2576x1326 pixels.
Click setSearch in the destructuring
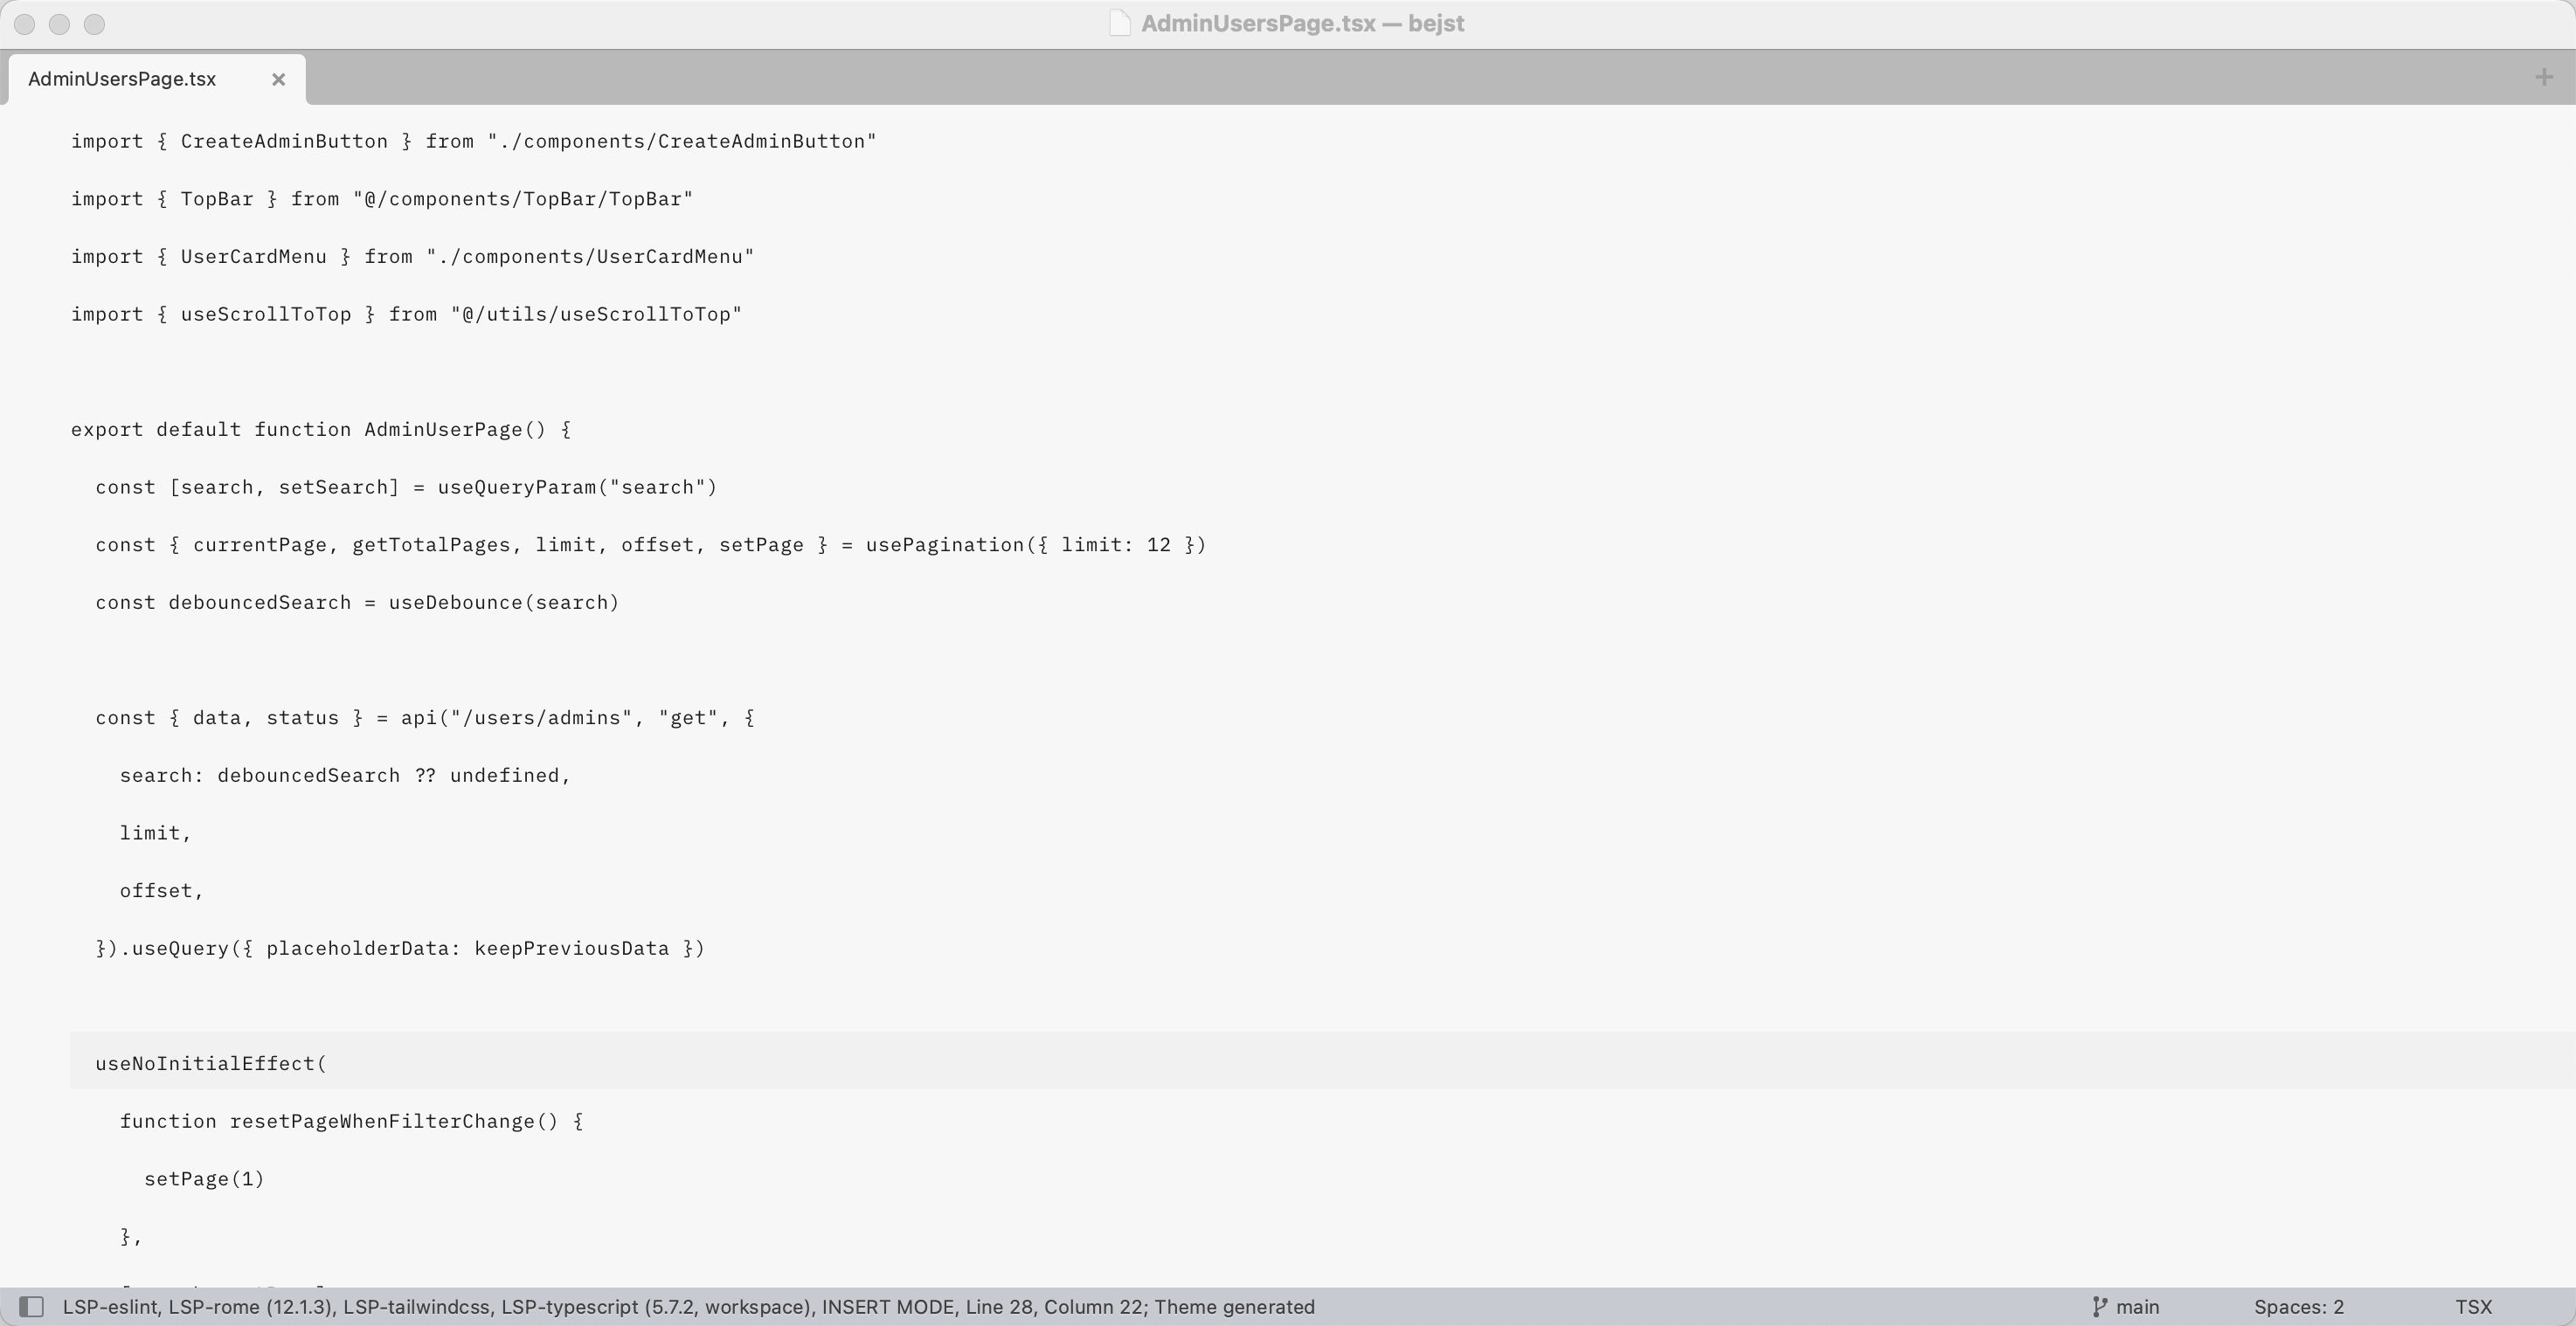pos(333,487)
